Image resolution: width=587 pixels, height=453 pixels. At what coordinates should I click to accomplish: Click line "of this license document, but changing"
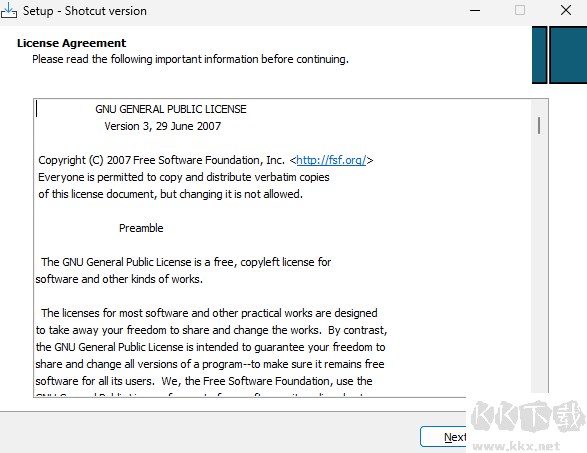[x=170, y=194]
